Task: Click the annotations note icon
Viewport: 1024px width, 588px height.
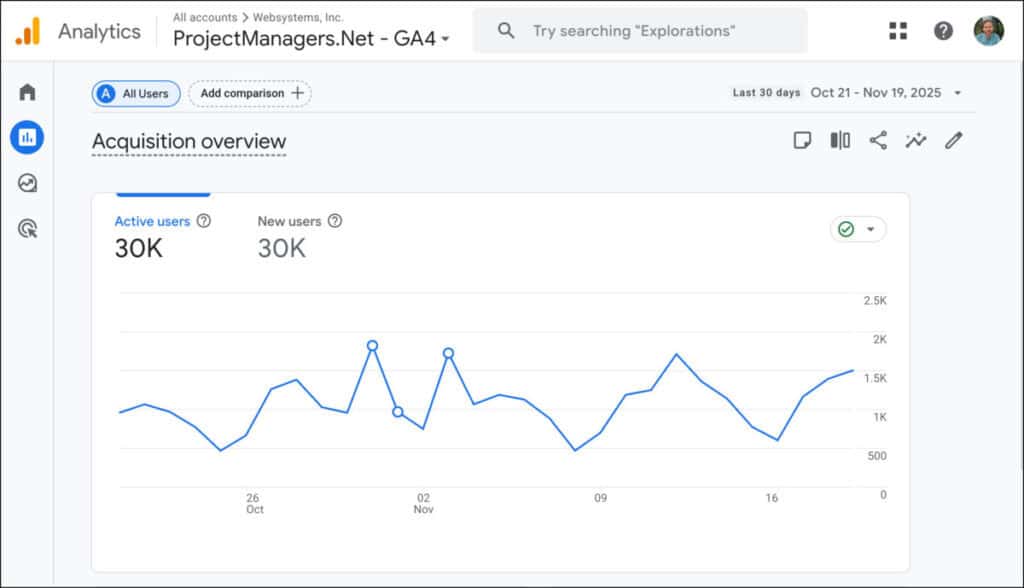Action: pos(802,141)
